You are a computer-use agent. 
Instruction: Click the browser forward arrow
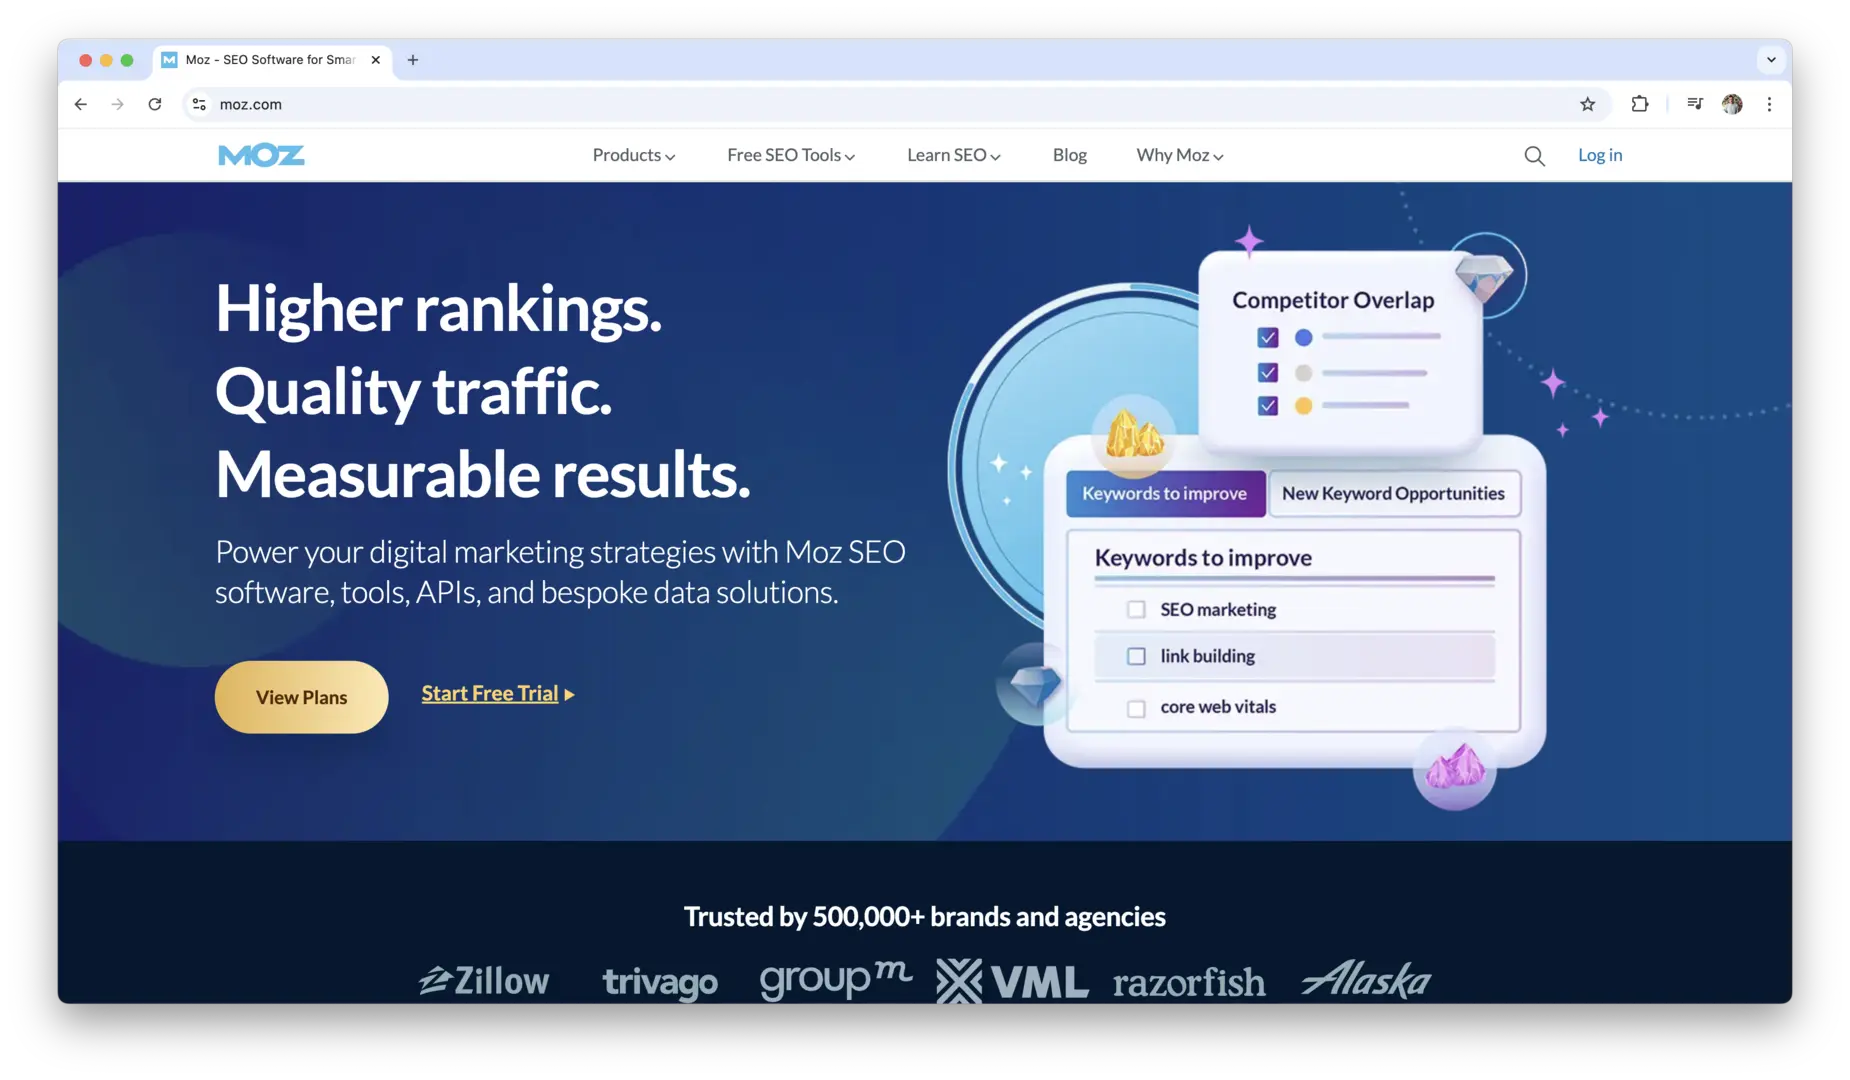click(x=118, y=104)
